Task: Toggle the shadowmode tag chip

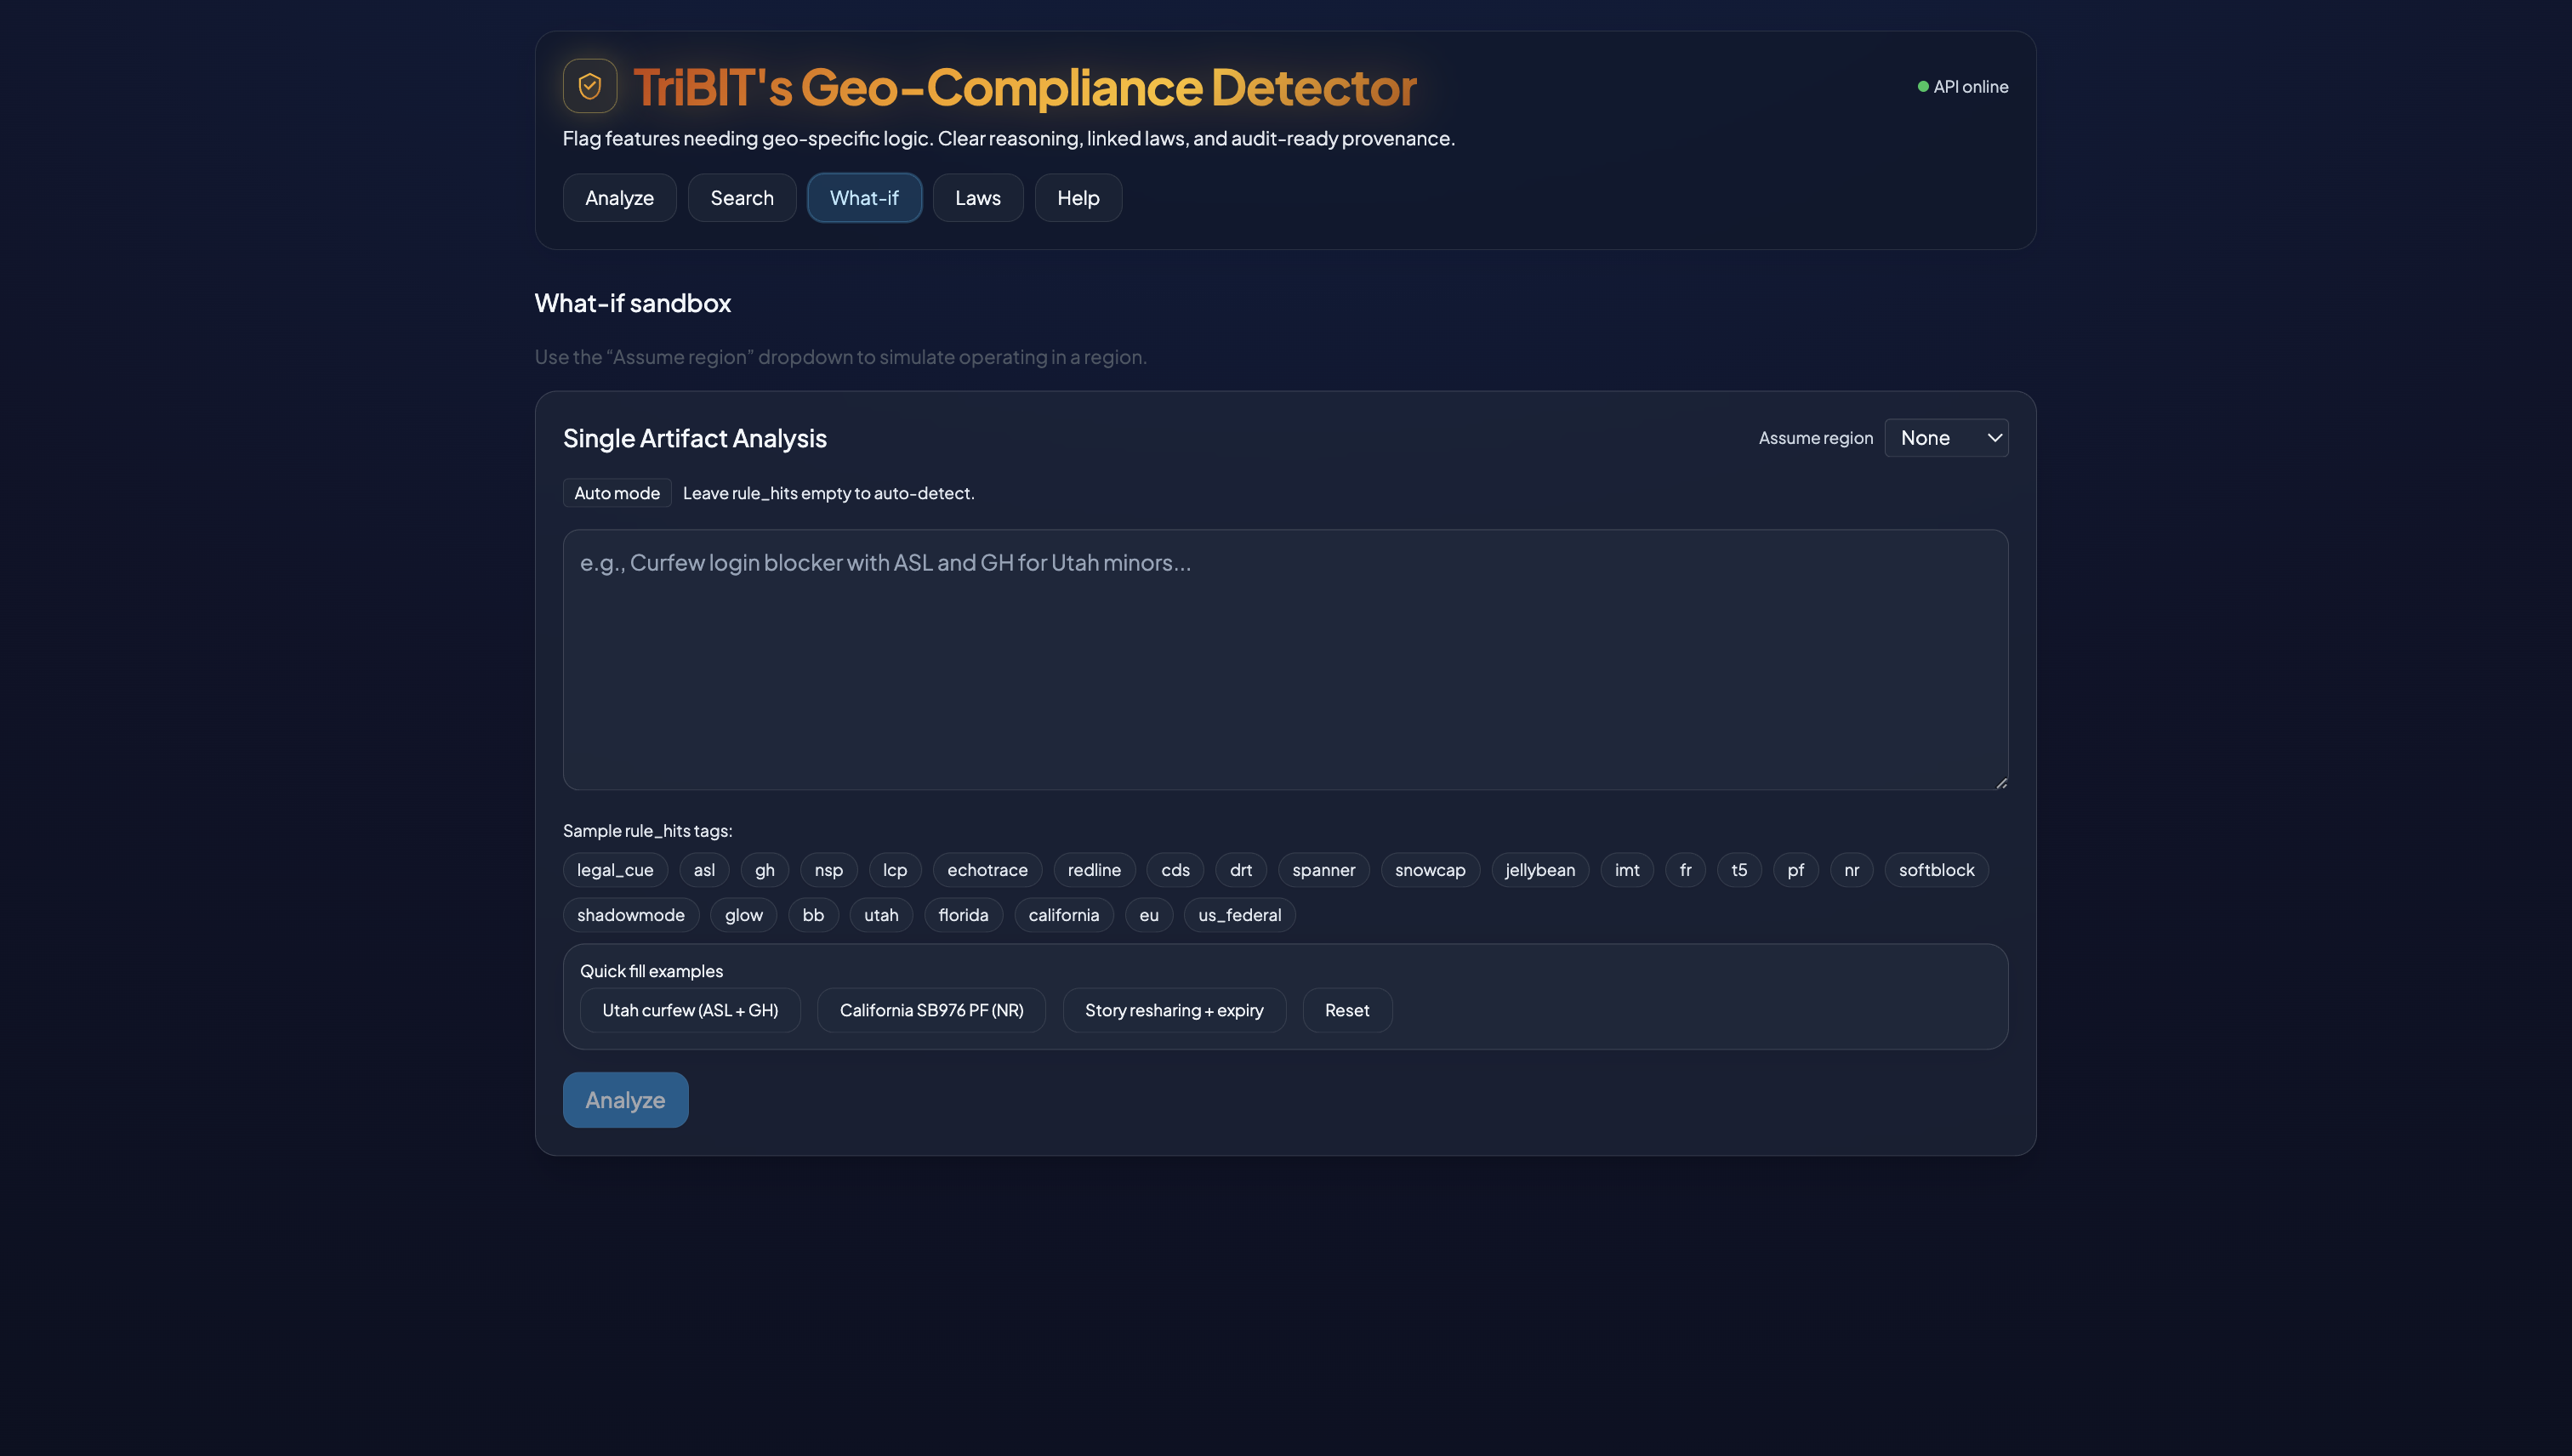Action: coord(630,915)
